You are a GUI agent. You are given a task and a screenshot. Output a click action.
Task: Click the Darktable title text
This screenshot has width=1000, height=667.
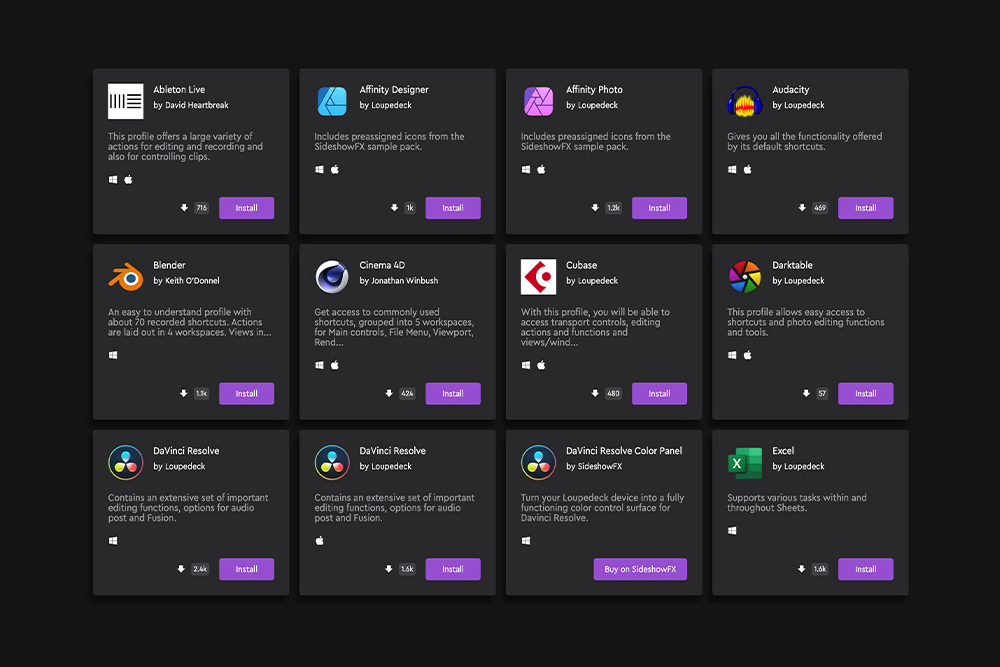click(x=792, y=265)
